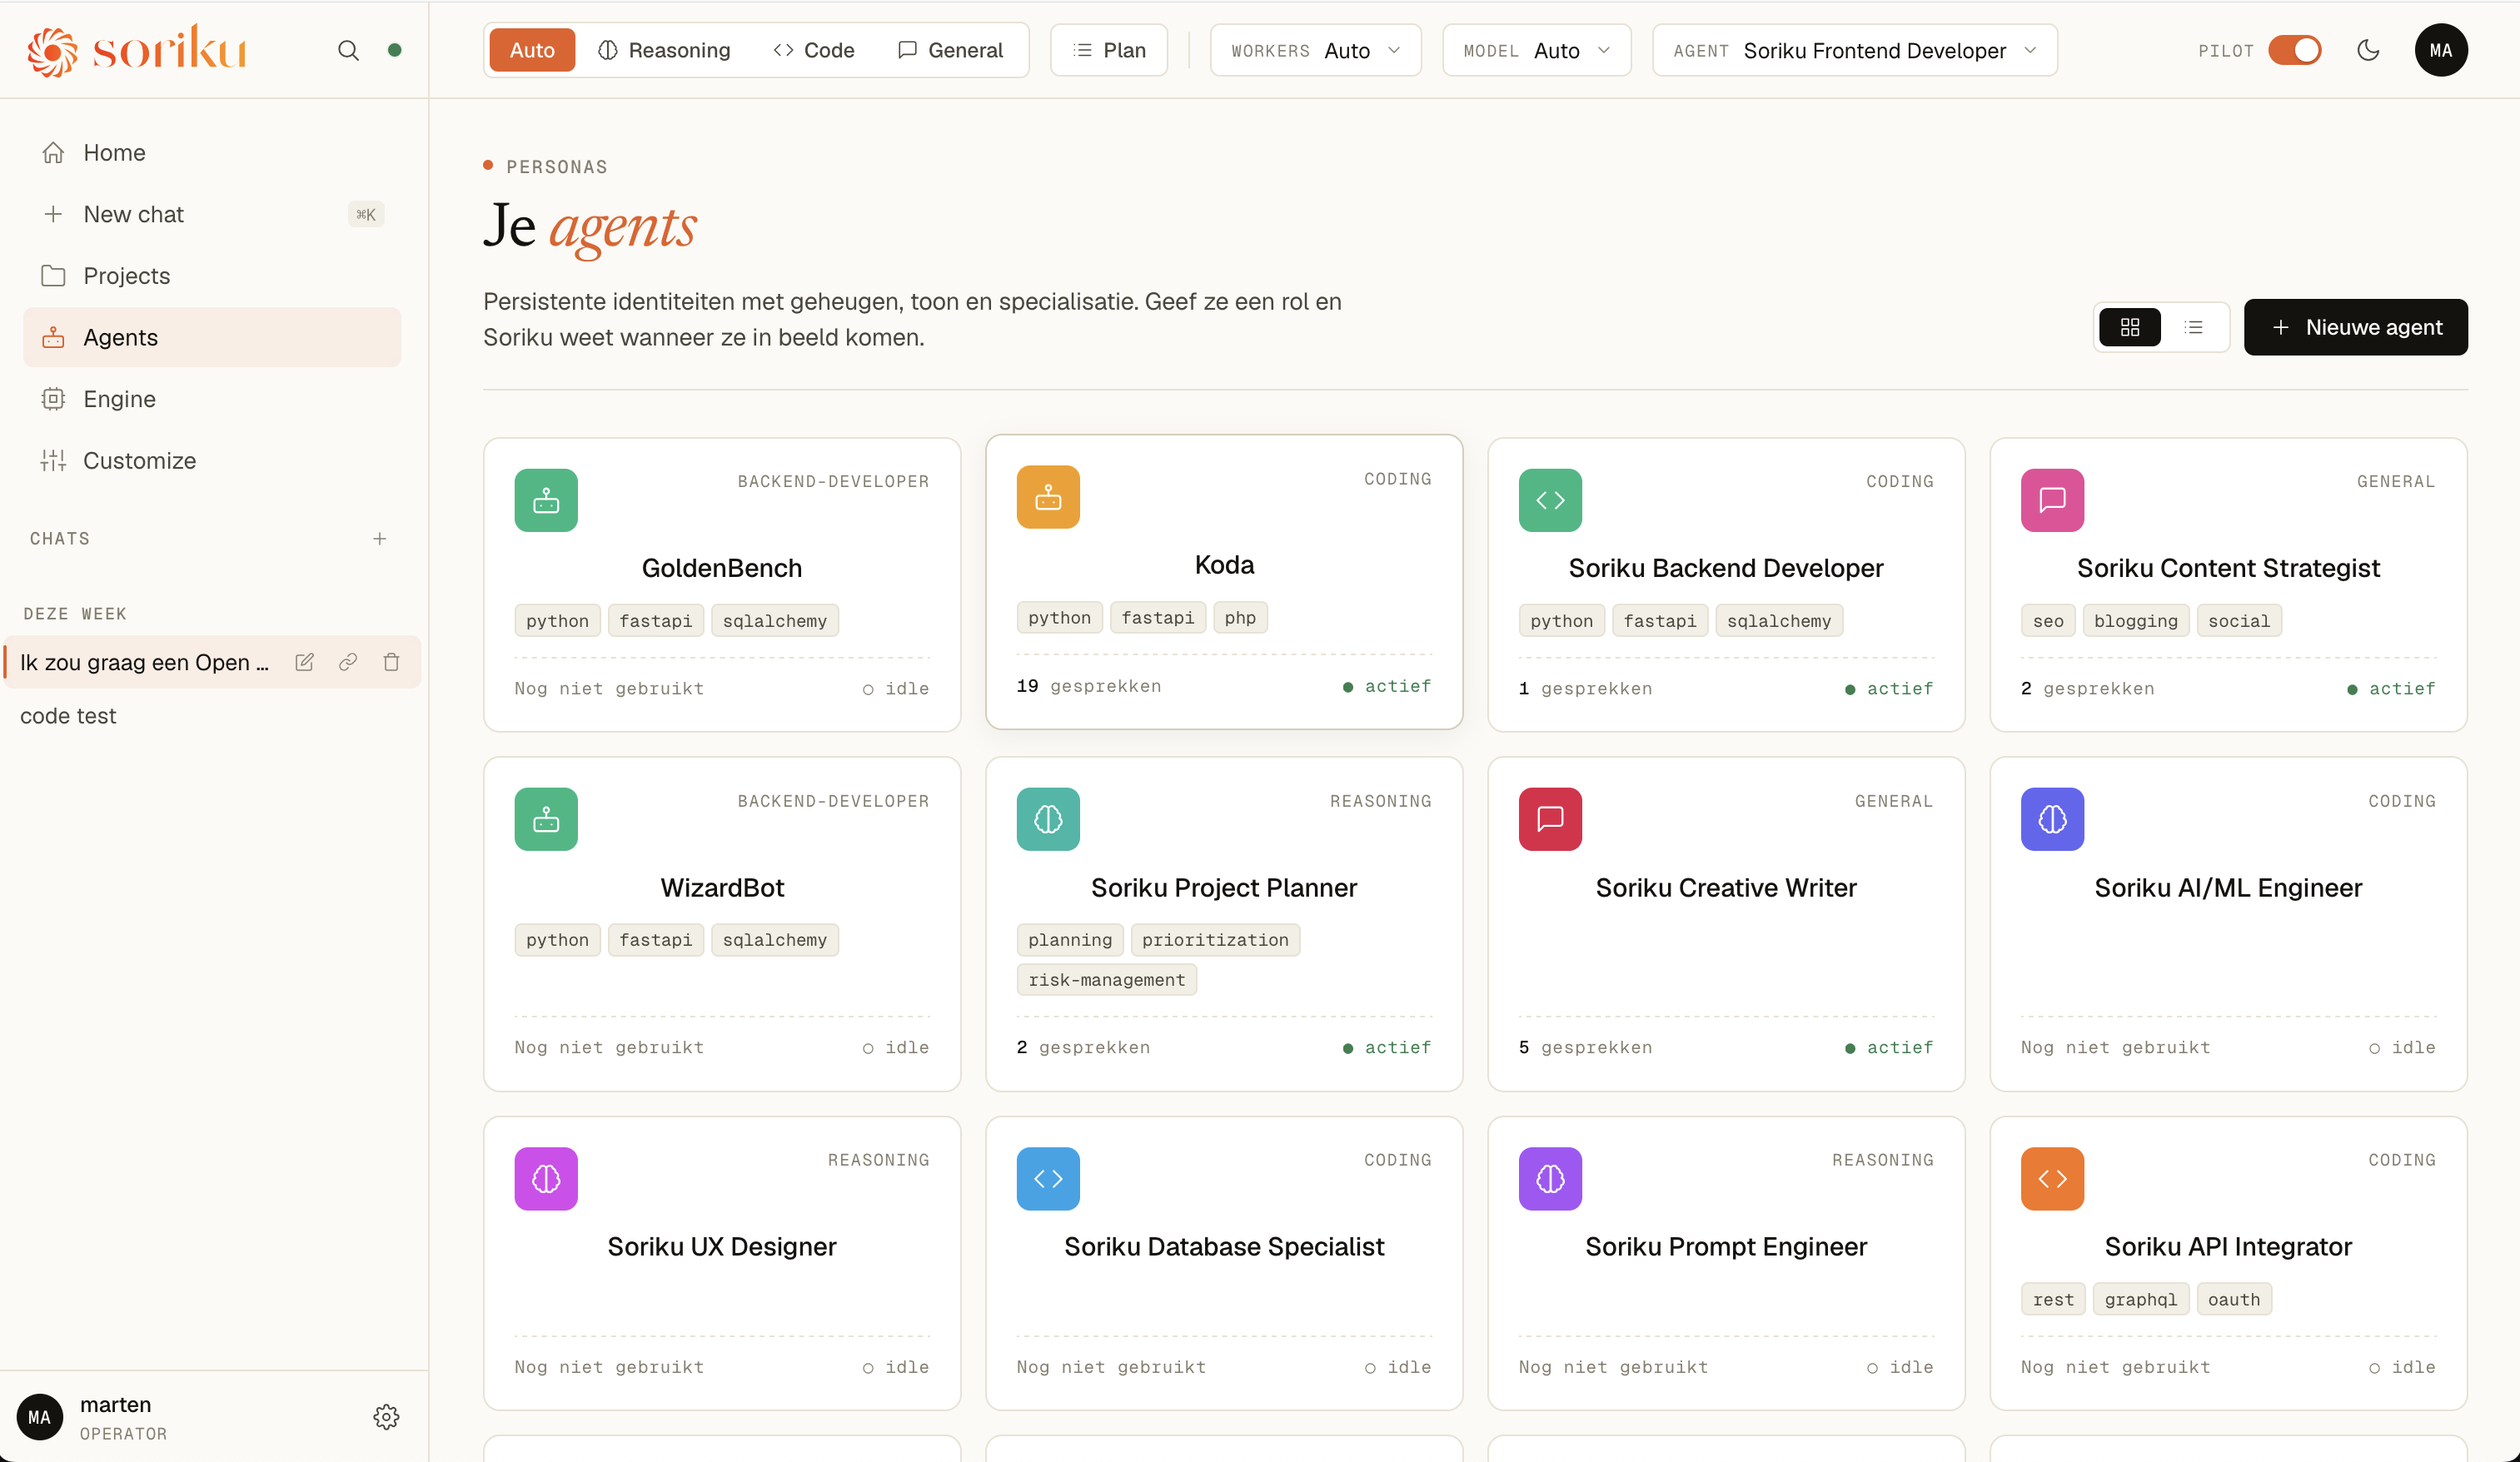Open the AGENT Soriku Frontend Developer dropdown
This screenshot has height=1462, width=2520.
click(1854, 50)
